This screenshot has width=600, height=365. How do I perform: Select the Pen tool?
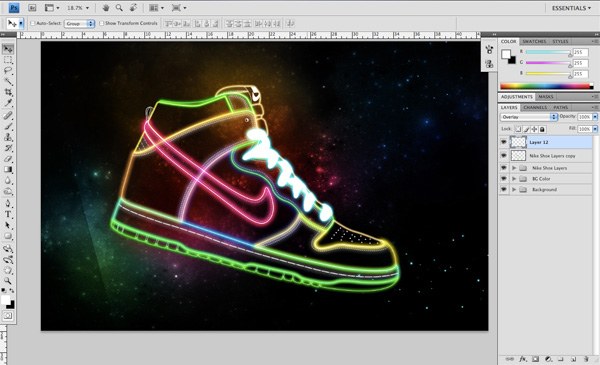8,203
